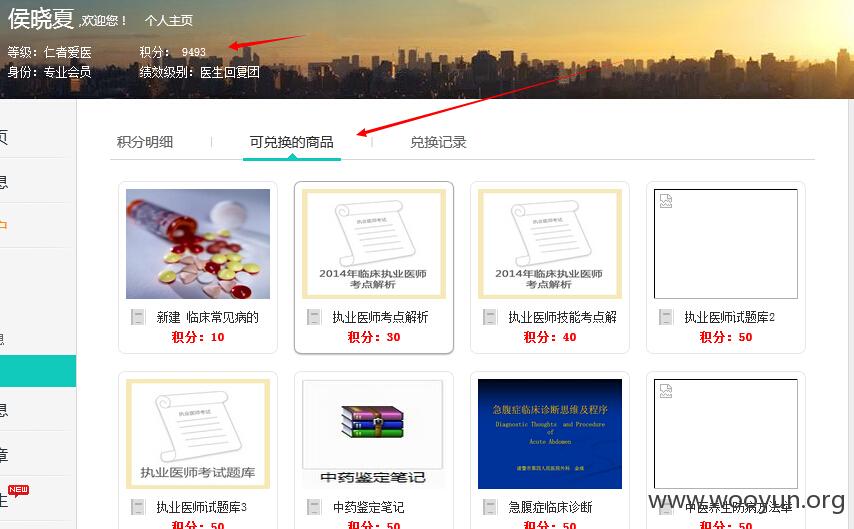The width and height of the screenshot is (854, 529).
Task: Open the 执业医师技能考点解 title link
Action: [563, 317]
